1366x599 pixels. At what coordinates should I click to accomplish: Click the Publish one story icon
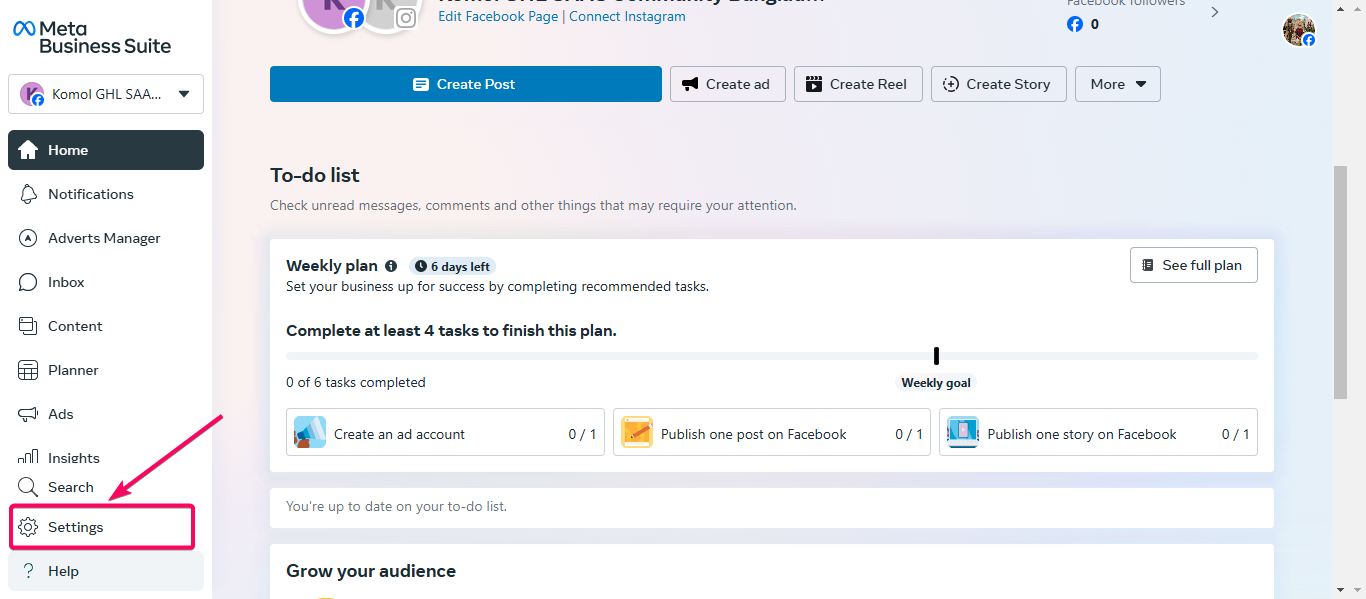click(x=963, y=432)
